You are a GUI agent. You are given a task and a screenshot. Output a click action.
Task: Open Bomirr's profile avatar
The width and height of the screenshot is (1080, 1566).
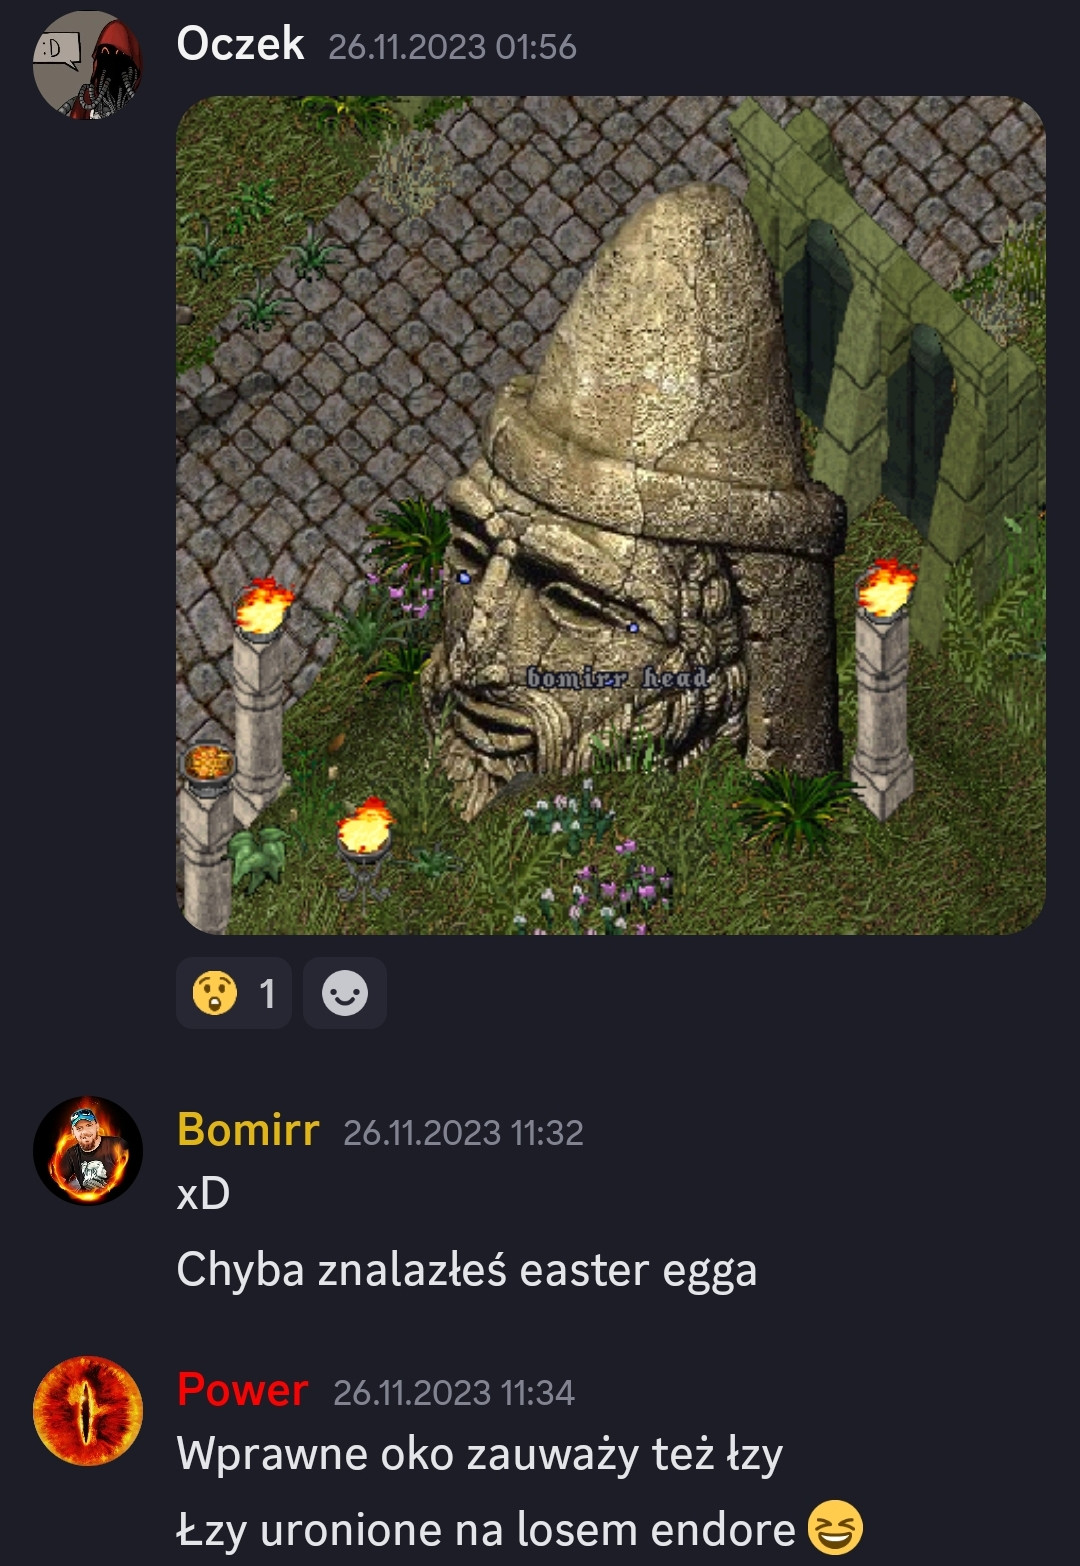[x=88, y=1151]
